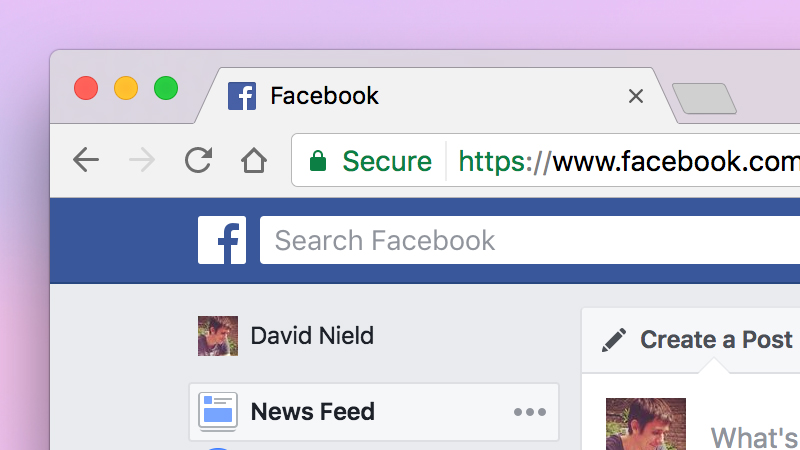Viewport: 800px width, 450px height.
Task: Go back using the browser back arrow
Action: pyautogui.click(x=86, y=160)
